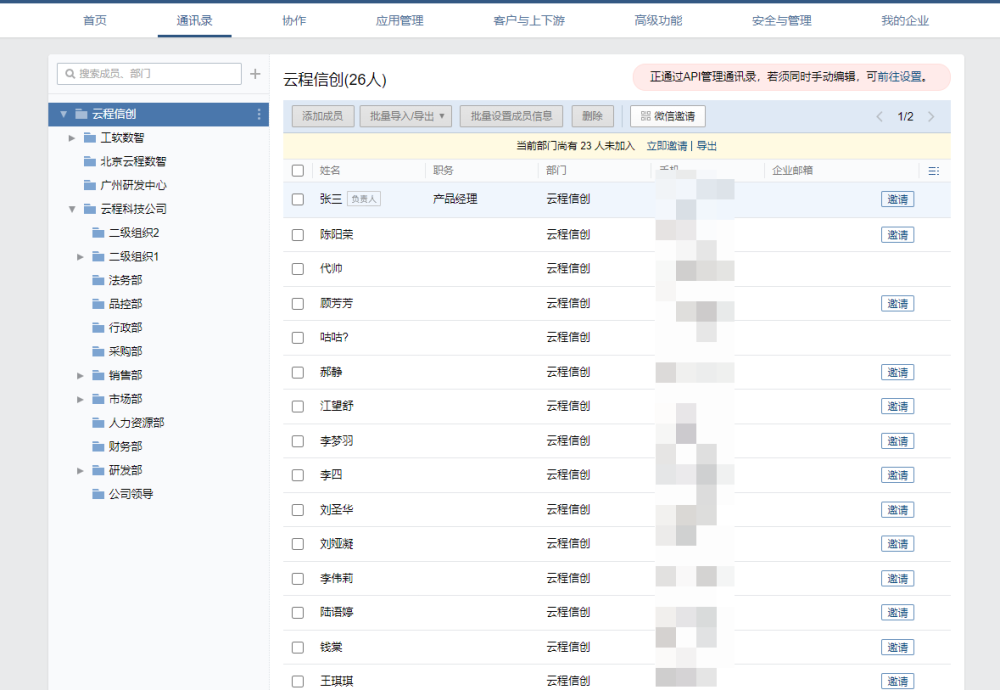1000x690 pixels.
Task: Open the 我的企业 tab
Action: (905, 20)
